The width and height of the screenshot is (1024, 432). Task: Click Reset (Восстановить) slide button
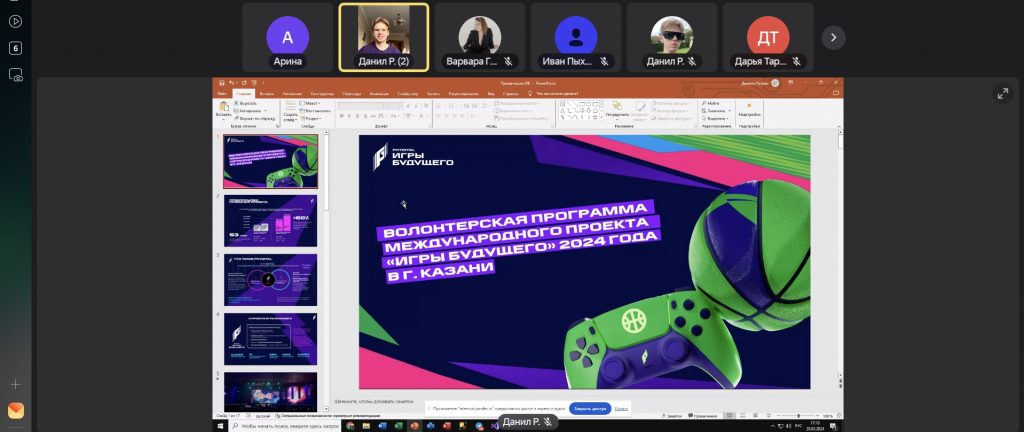[315, 110]
